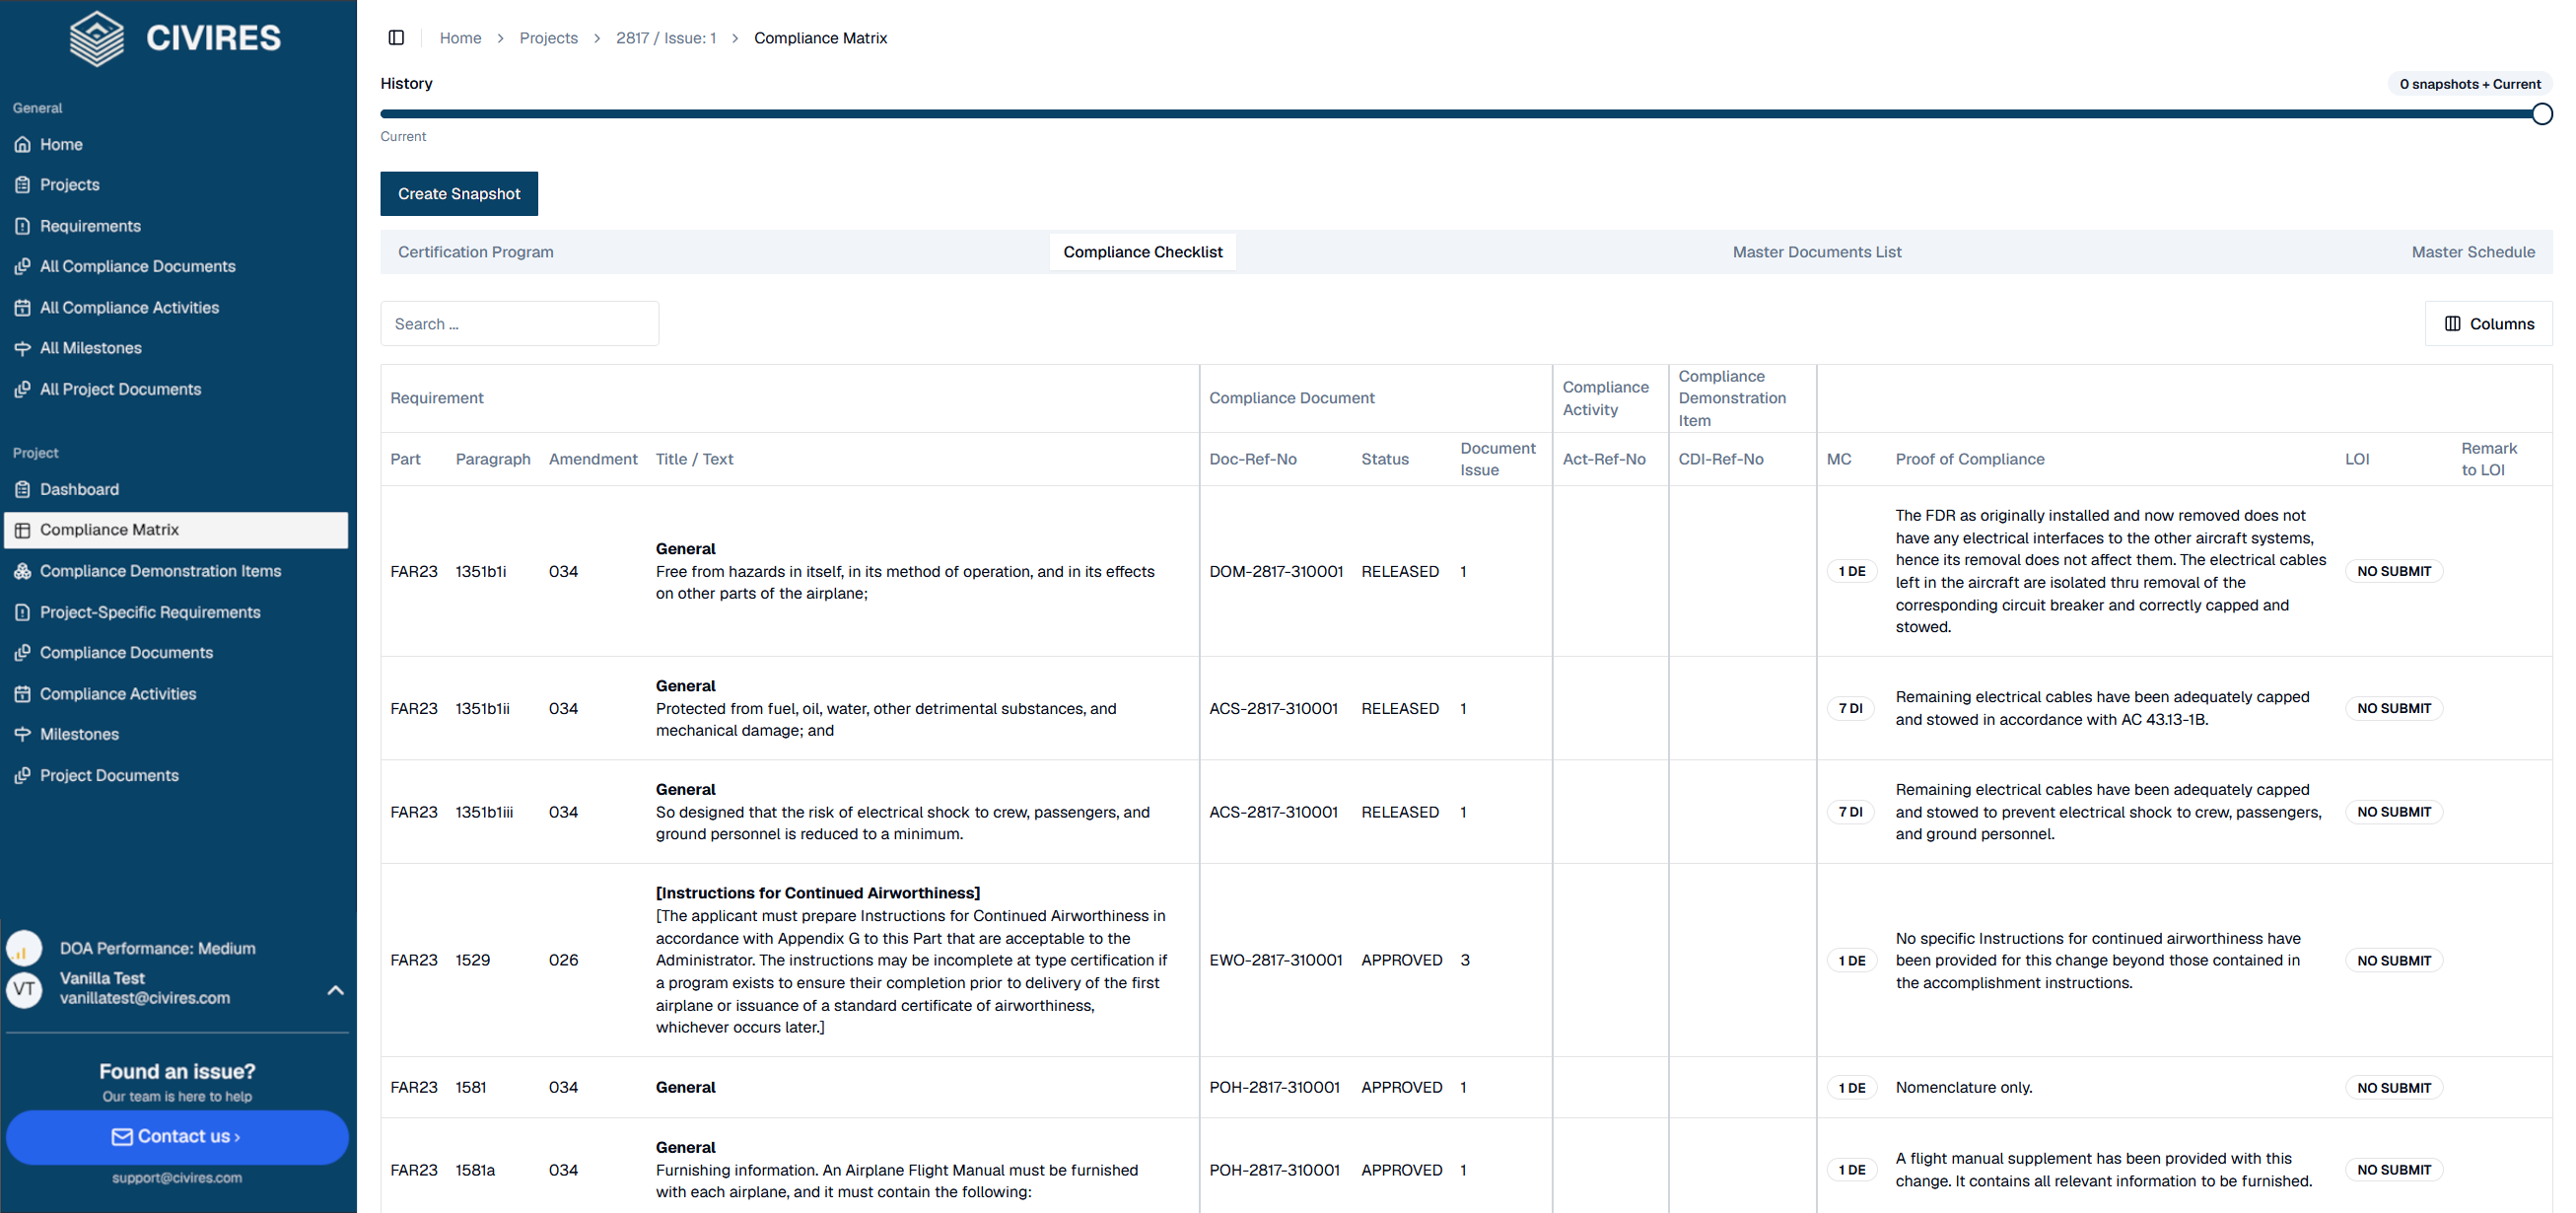Viewport: 2576px width, 1213px height.
Task: Click the Projects clipboard icon
Action: (x=22, y=185)
